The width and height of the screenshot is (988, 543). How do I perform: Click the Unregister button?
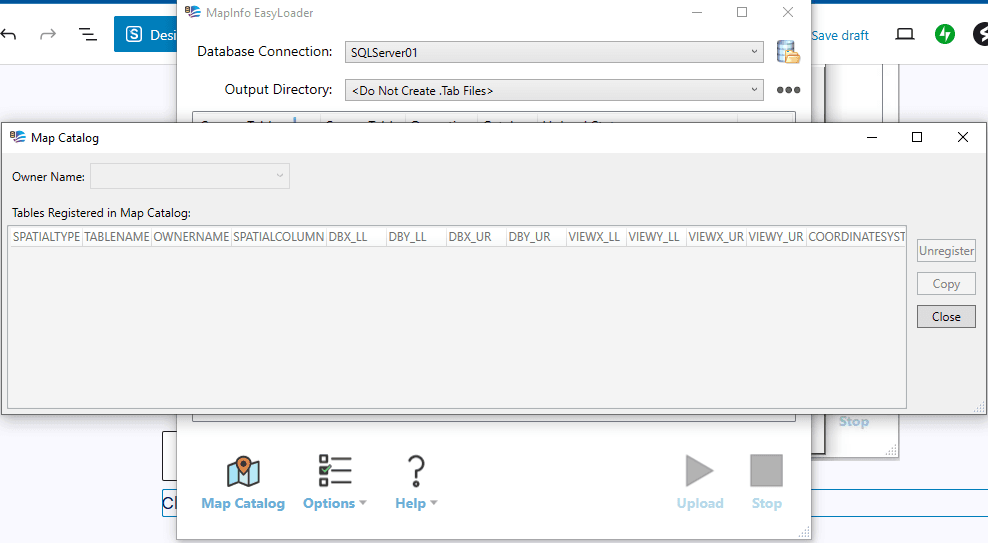pos(946,251)
